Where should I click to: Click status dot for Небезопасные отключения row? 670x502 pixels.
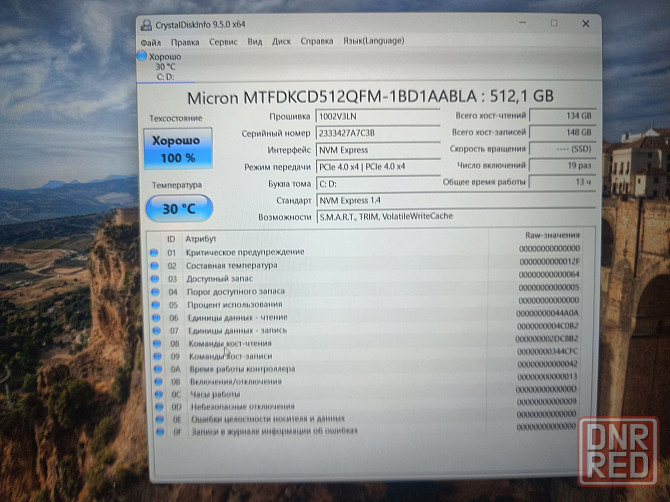[x=159, y=407]
